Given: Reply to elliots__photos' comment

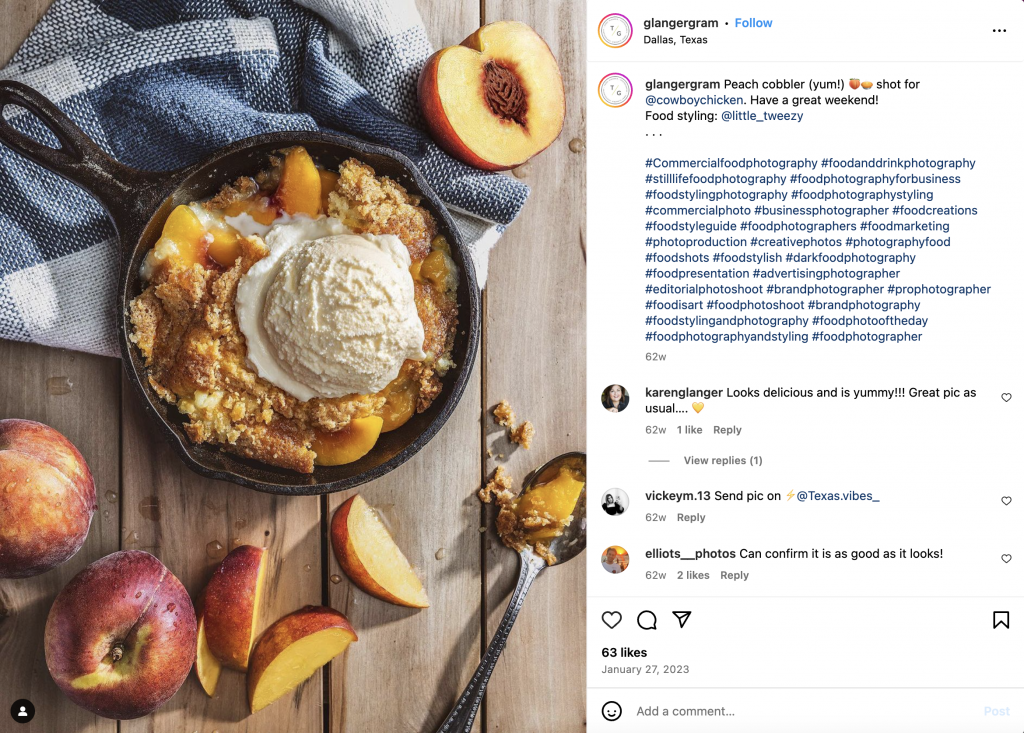Looking at the screenshot, I should pyautogui.click(x=734, y=575).
